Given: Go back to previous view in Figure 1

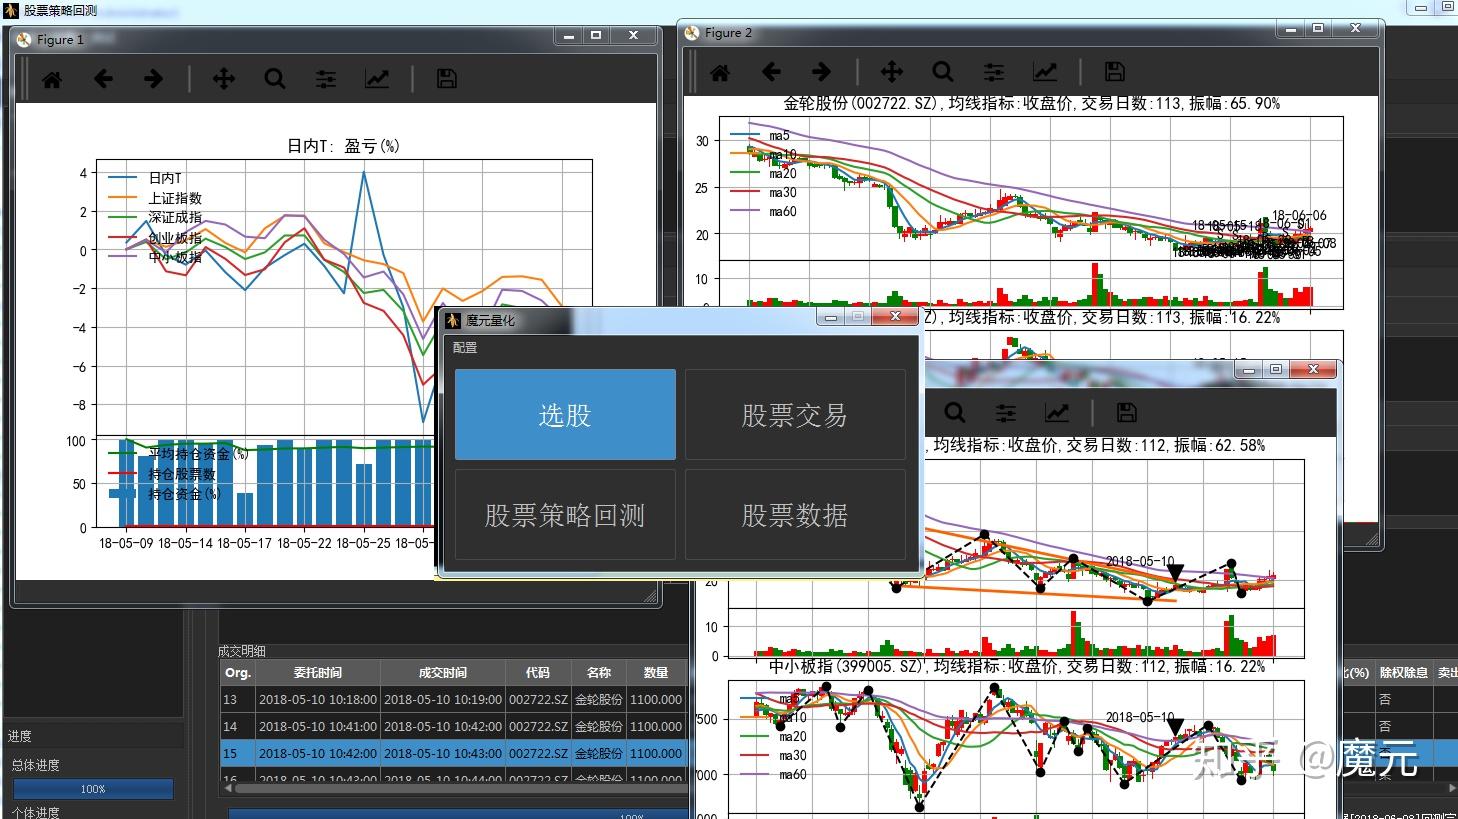Looking at the screenshot, I should click(103, 78).
